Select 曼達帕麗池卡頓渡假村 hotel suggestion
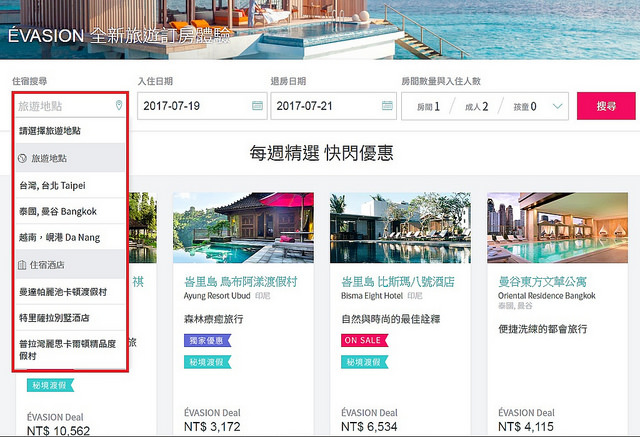The height and width of the screenshot is (437, 640). click(70, 292)
